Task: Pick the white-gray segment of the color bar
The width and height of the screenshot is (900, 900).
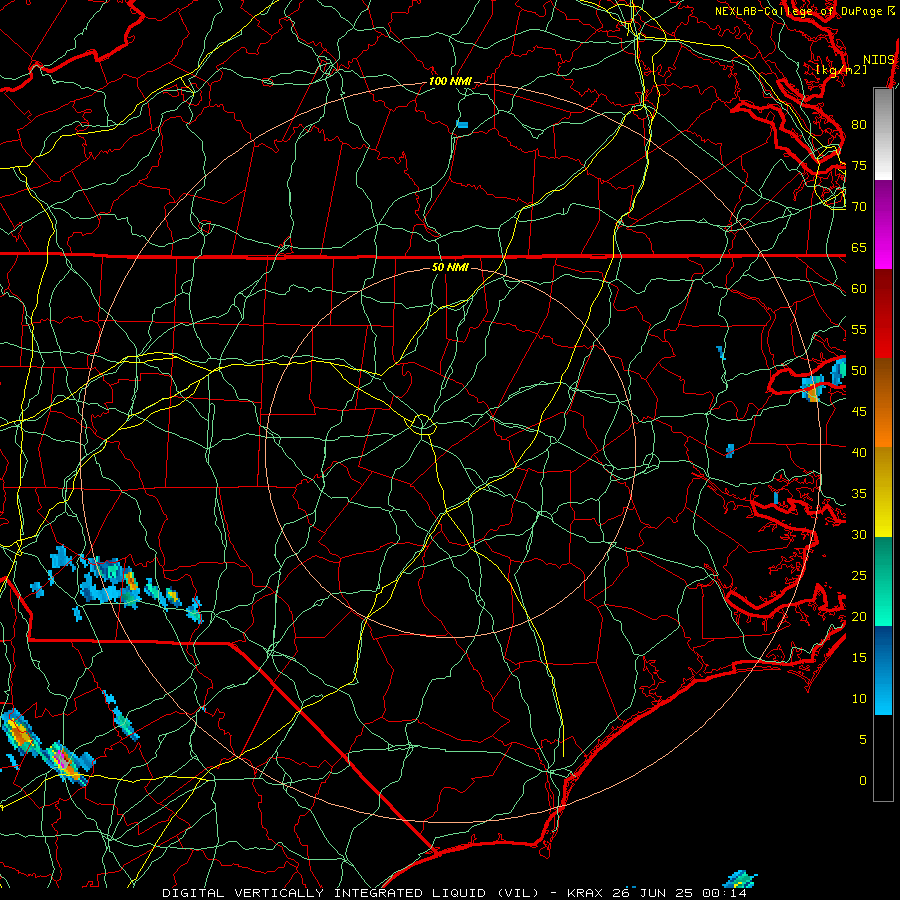Action: click(x=883, y=134)
